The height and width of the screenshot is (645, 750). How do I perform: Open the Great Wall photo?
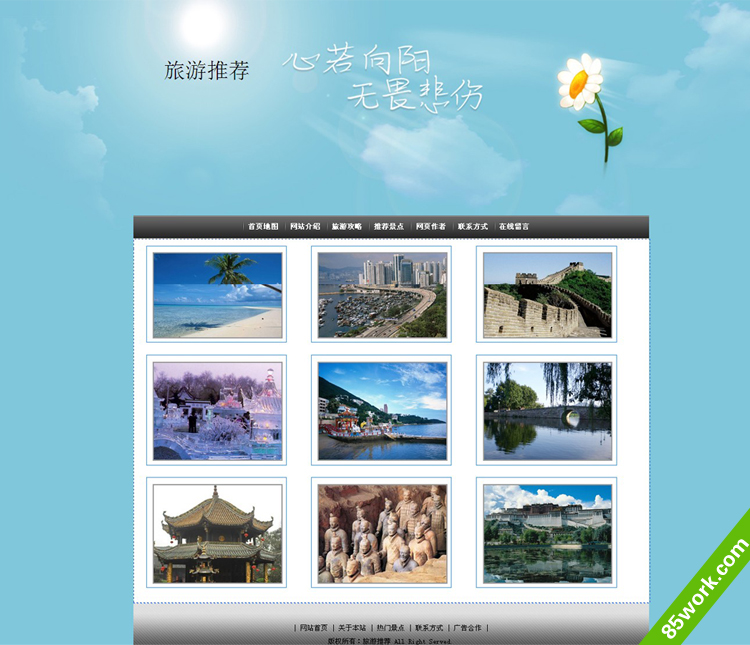[x=547, y=295]
